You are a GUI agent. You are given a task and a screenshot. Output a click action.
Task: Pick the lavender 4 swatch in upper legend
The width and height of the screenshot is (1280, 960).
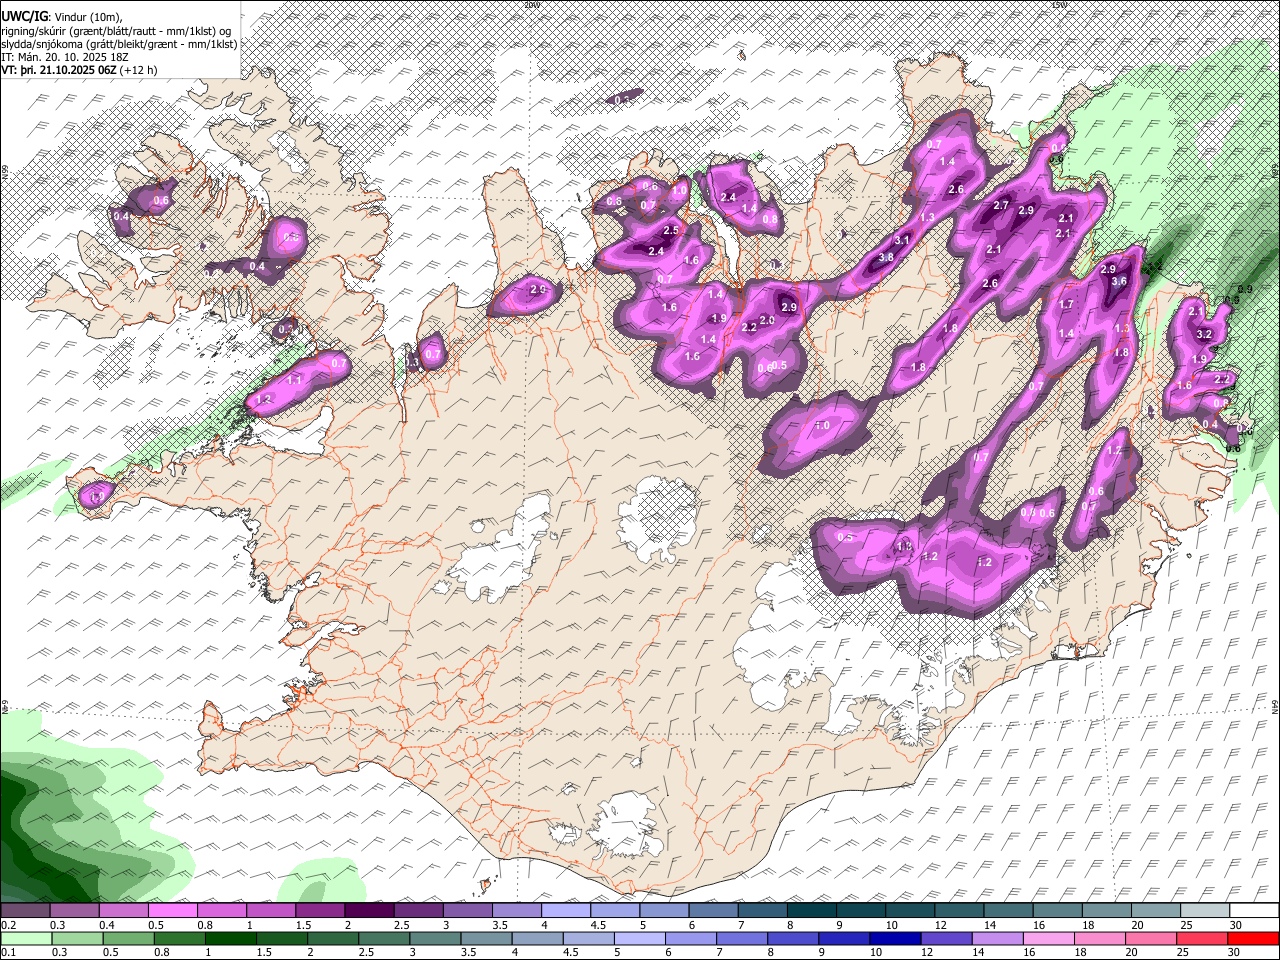pyautogui.click(x=566, y=911)
